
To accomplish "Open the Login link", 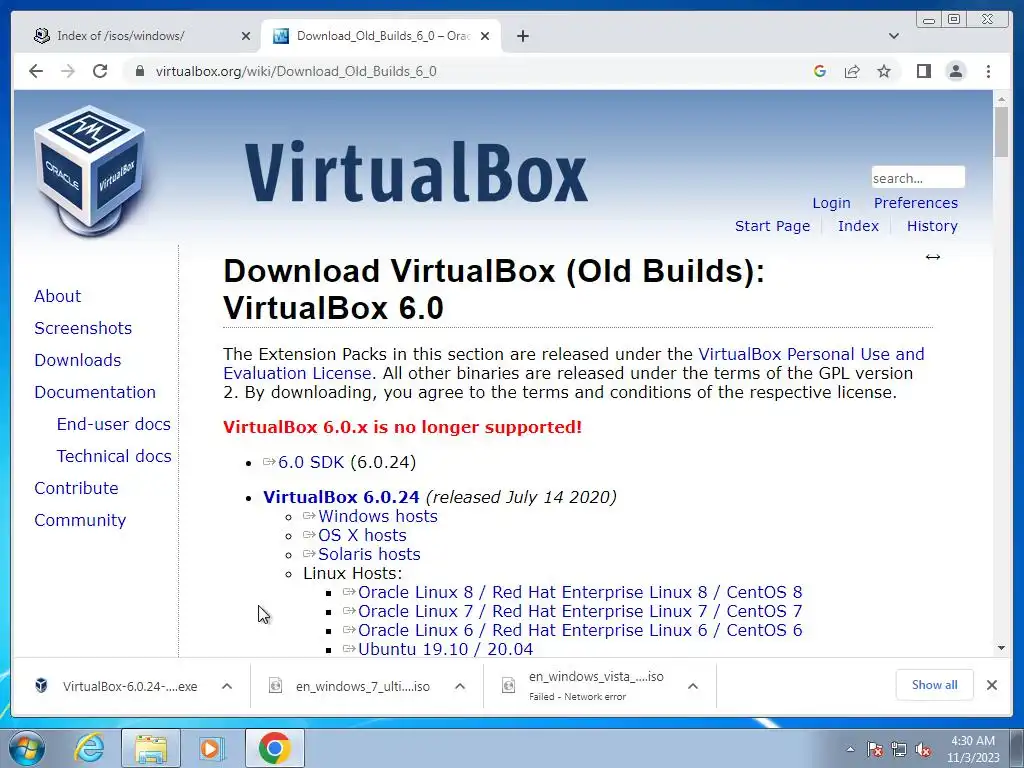I will click(x=831, y=203).
